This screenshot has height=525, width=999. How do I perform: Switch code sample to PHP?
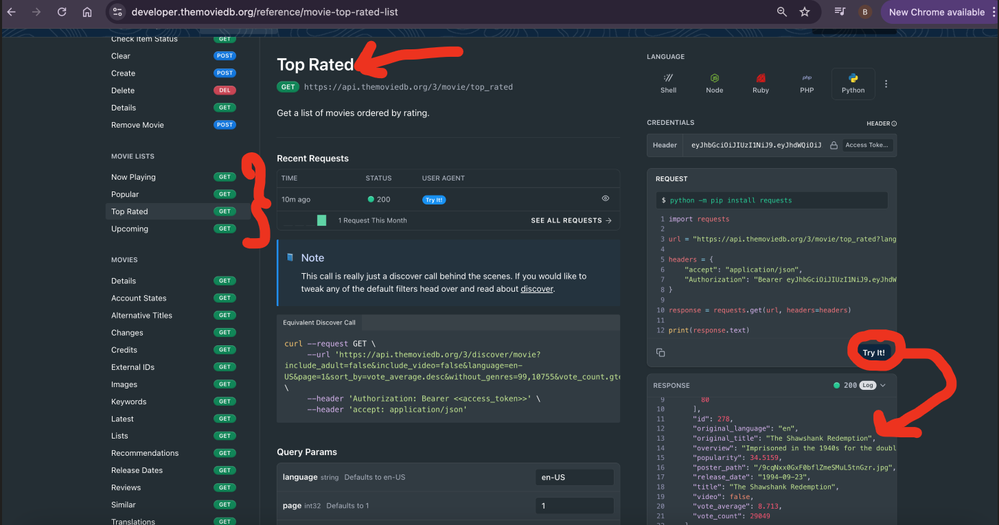(x=806, y=83)
